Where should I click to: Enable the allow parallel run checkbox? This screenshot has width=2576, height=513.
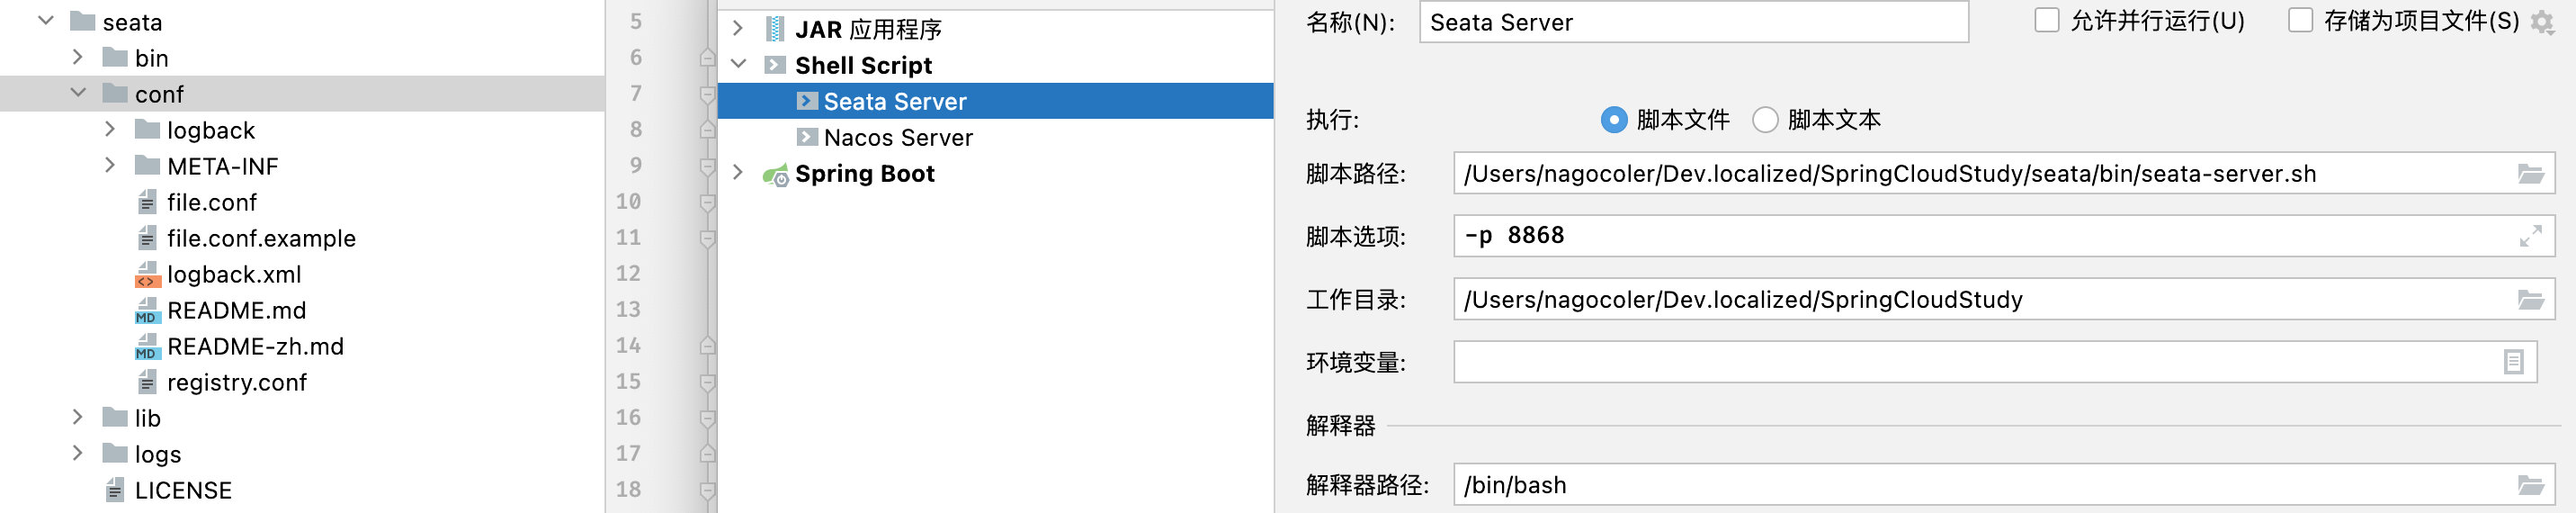click(x=2046, y=21)
